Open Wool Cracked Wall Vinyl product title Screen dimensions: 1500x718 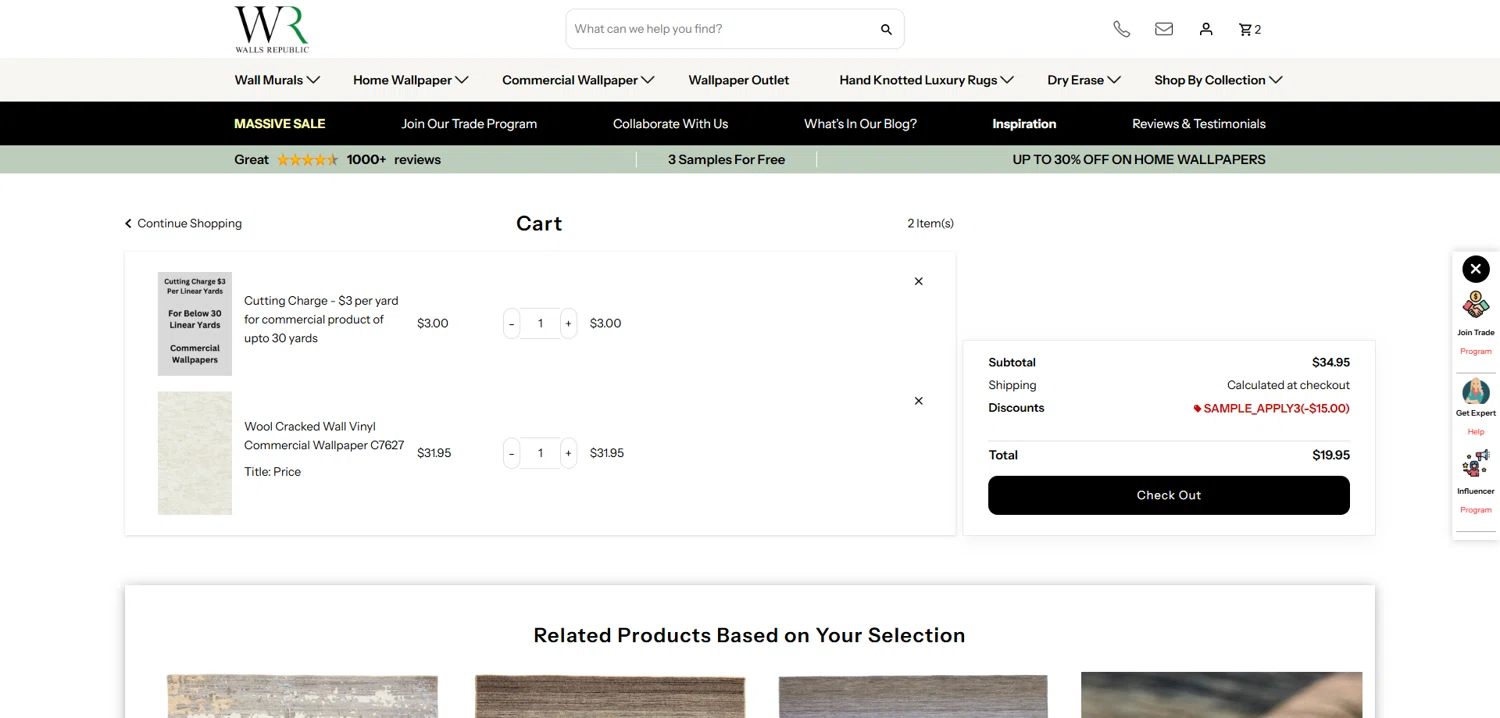[324, 436]
